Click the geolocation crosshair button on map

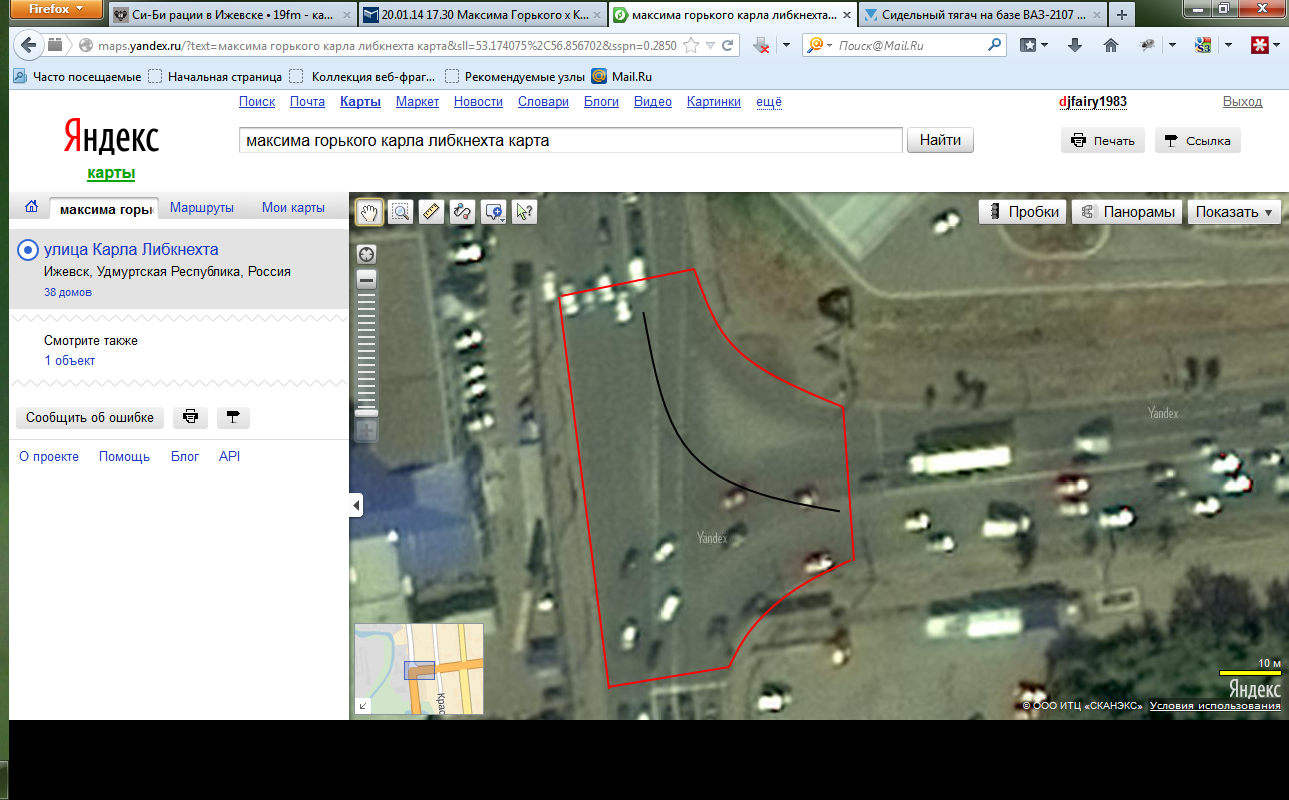tap(366, 254)
